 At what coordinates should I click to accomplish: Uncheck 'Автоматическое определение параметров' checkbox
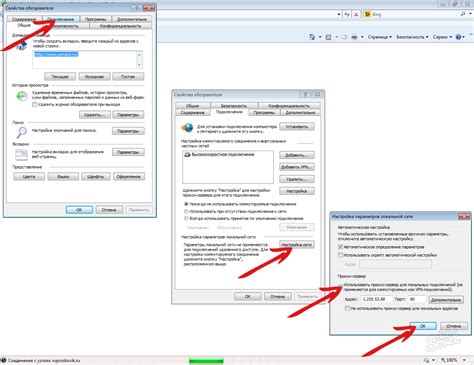coord(340,247)
